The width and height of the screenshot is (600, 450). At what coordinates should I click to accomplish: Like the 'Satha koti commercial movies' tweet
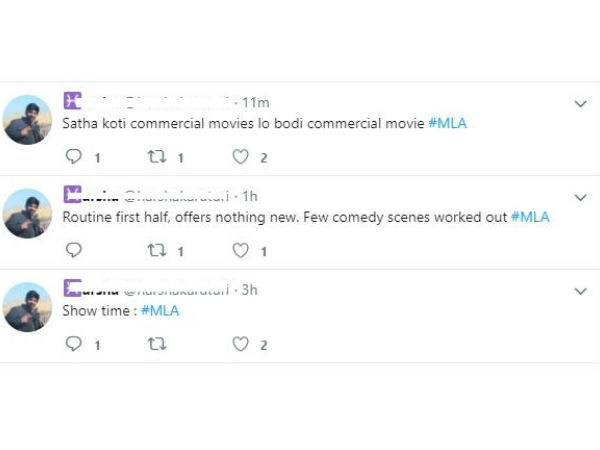[x=240, y=157]
